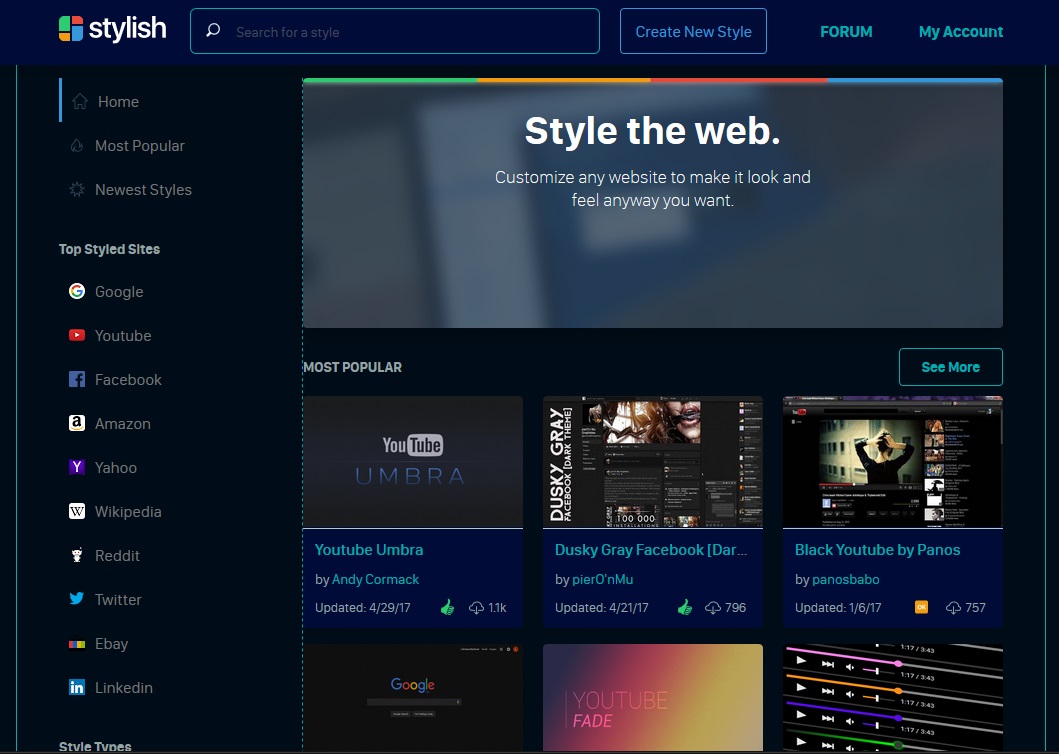Click the Reddit alien icon
This screenshot has height=754, width=1059.
[x=77, y=555]
